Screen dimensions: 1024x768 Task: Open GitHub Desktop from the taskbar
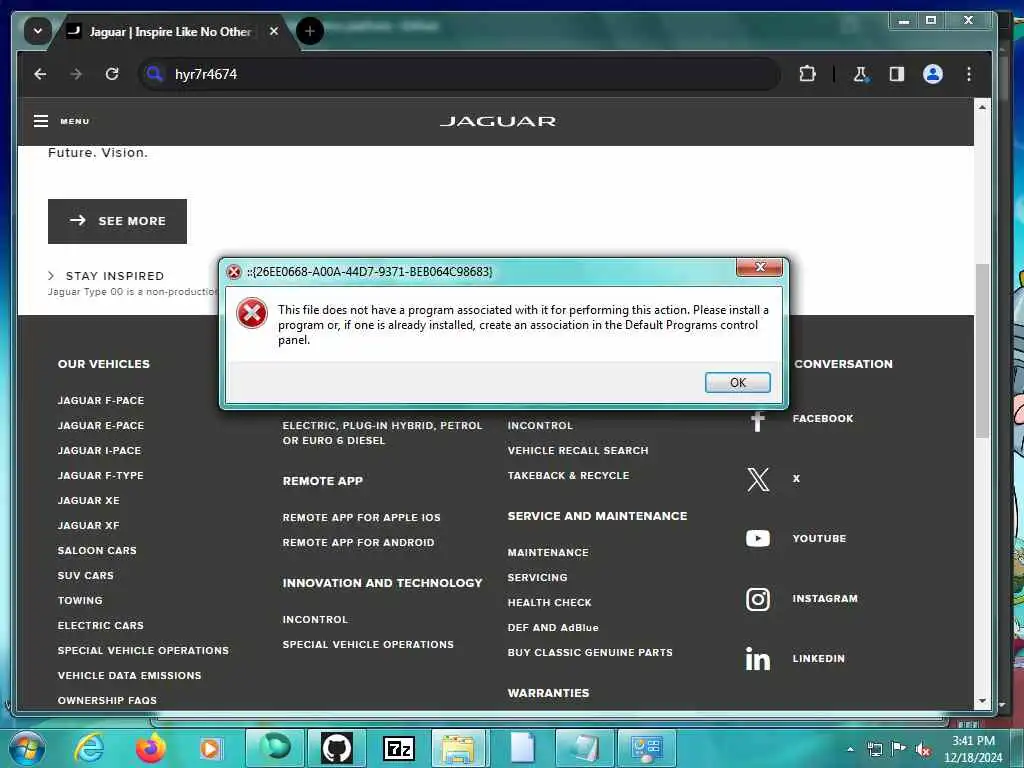tap(337, 748)
